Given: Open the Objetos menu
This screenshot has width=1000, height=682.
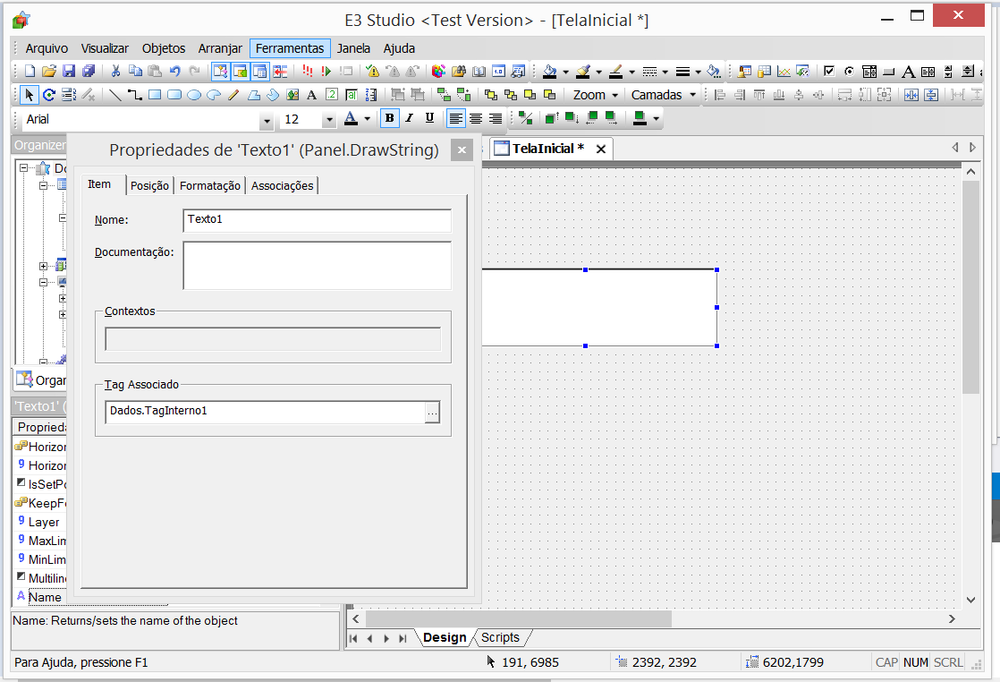Looking at the screenshot, I should [163, 48].
